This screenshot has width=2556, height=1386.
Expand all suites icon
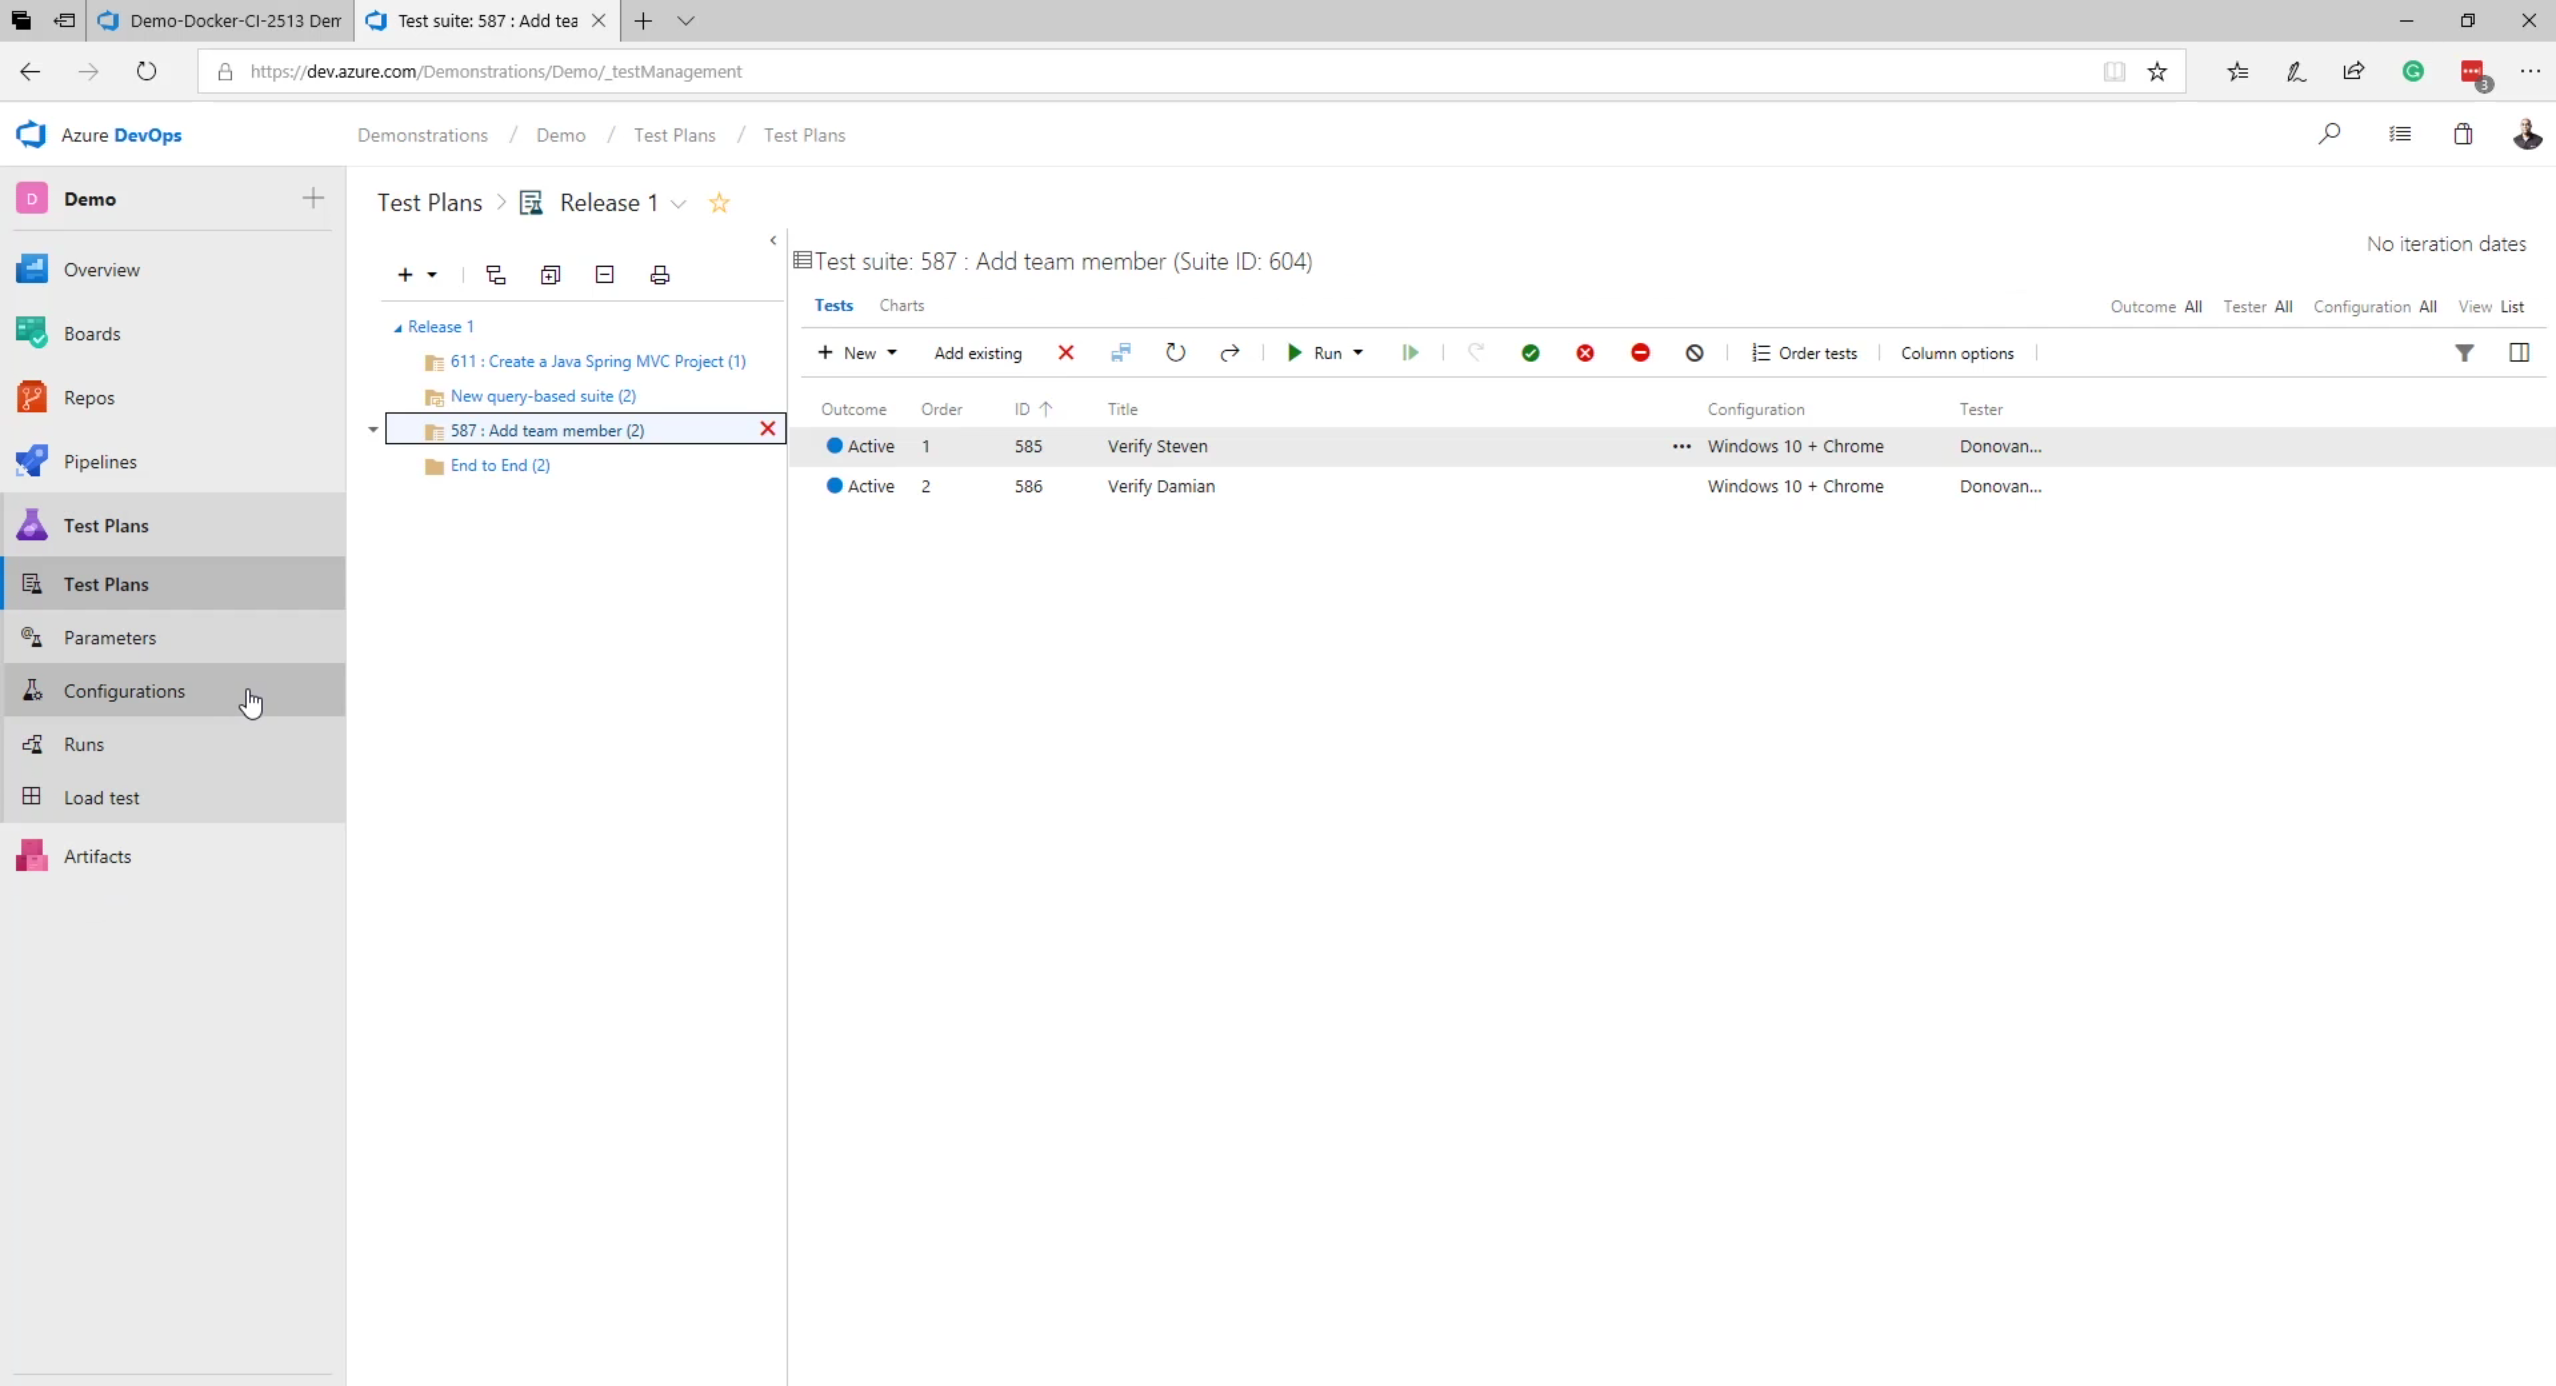pyautogui.click(x=550, y=275)
